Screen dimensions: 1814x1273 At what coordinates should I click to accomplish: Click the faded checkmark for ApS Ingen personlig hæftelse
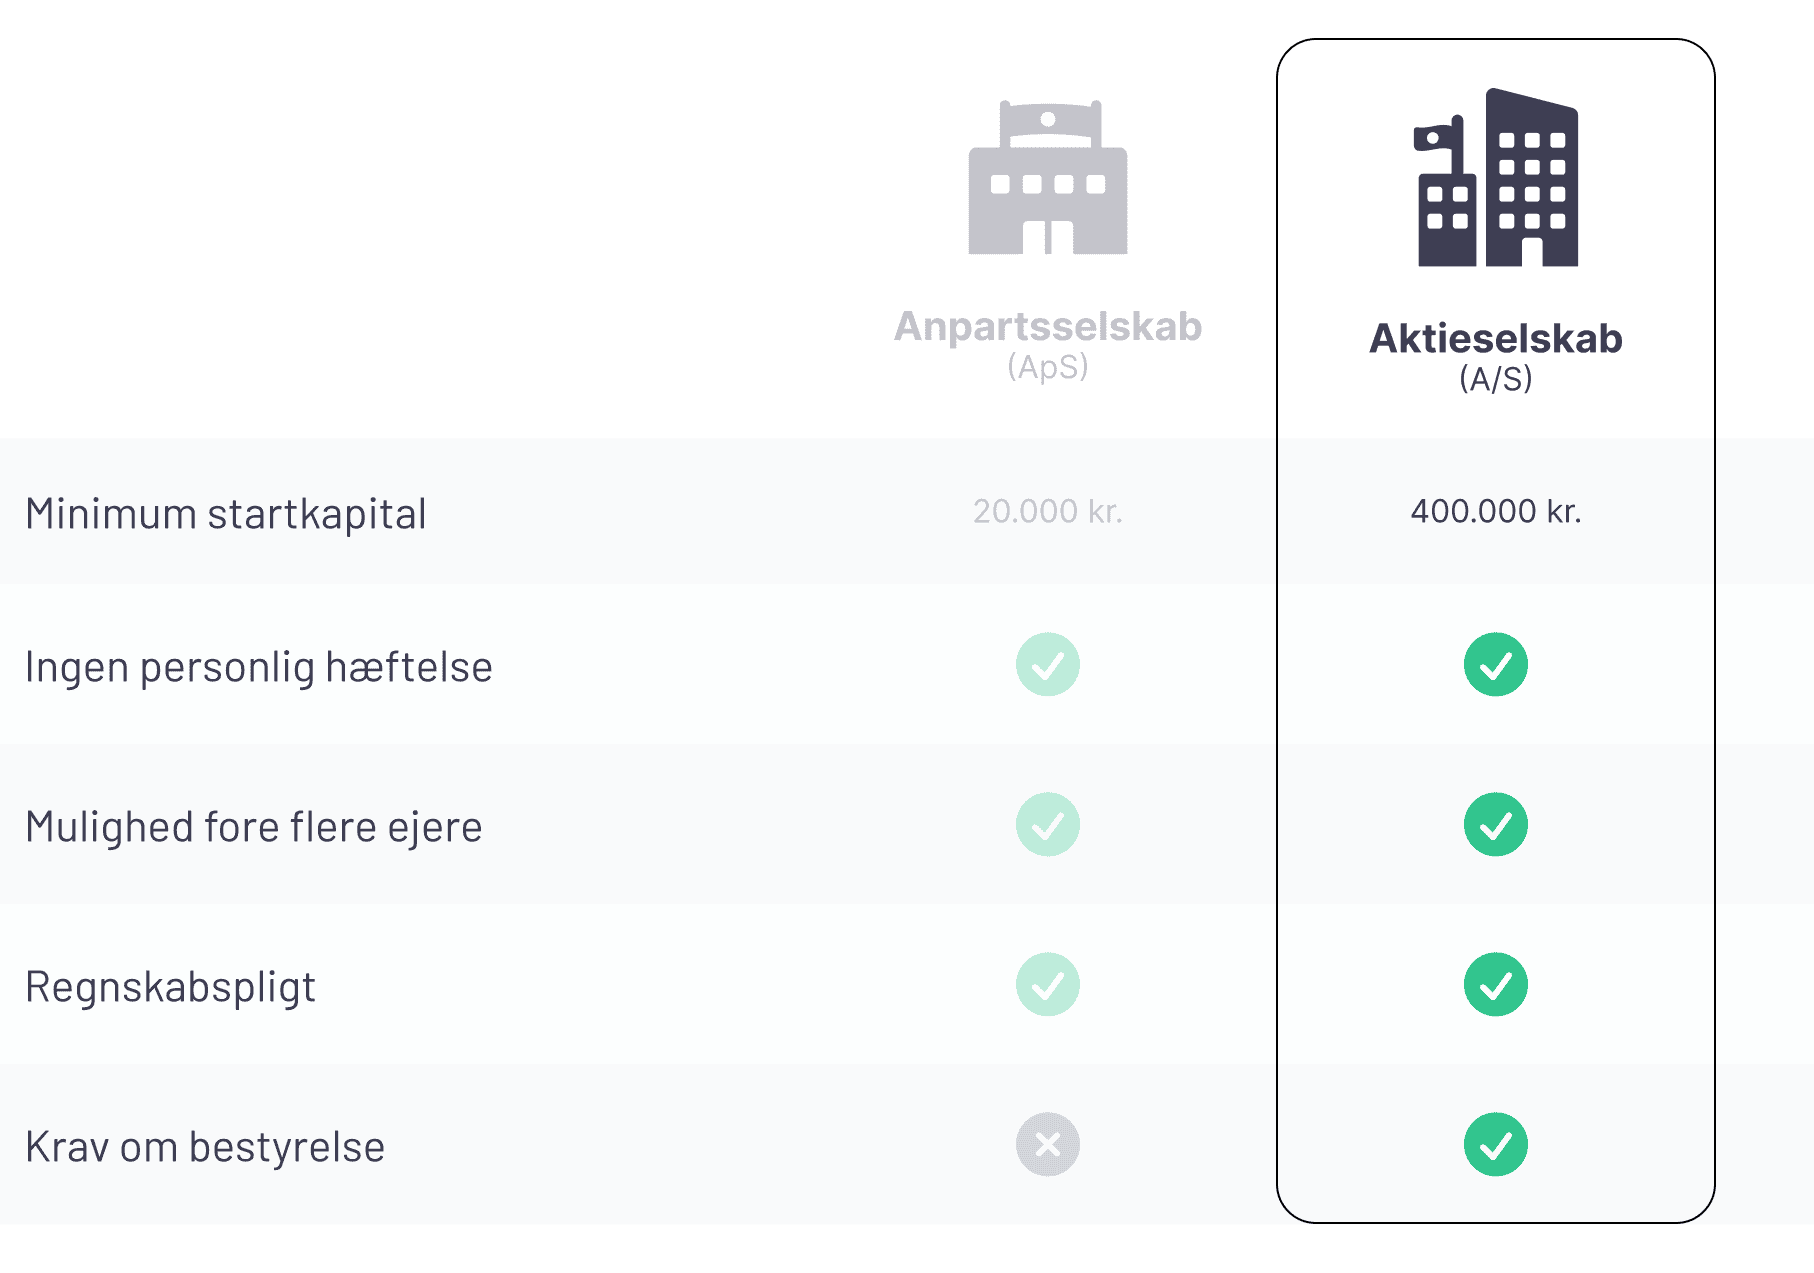click(1048, 664)
